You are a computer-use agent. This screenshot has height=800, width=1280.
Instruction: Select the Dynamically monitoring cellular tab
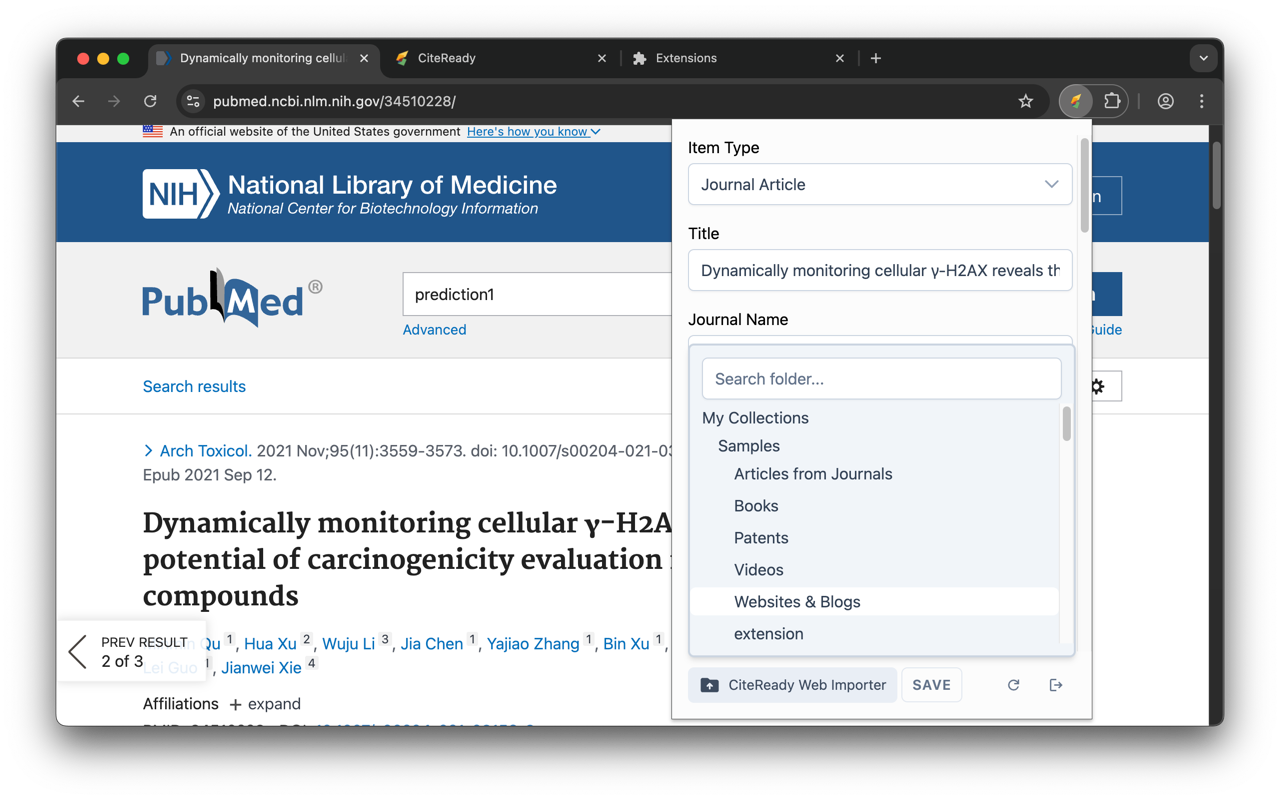pos(263,58)
